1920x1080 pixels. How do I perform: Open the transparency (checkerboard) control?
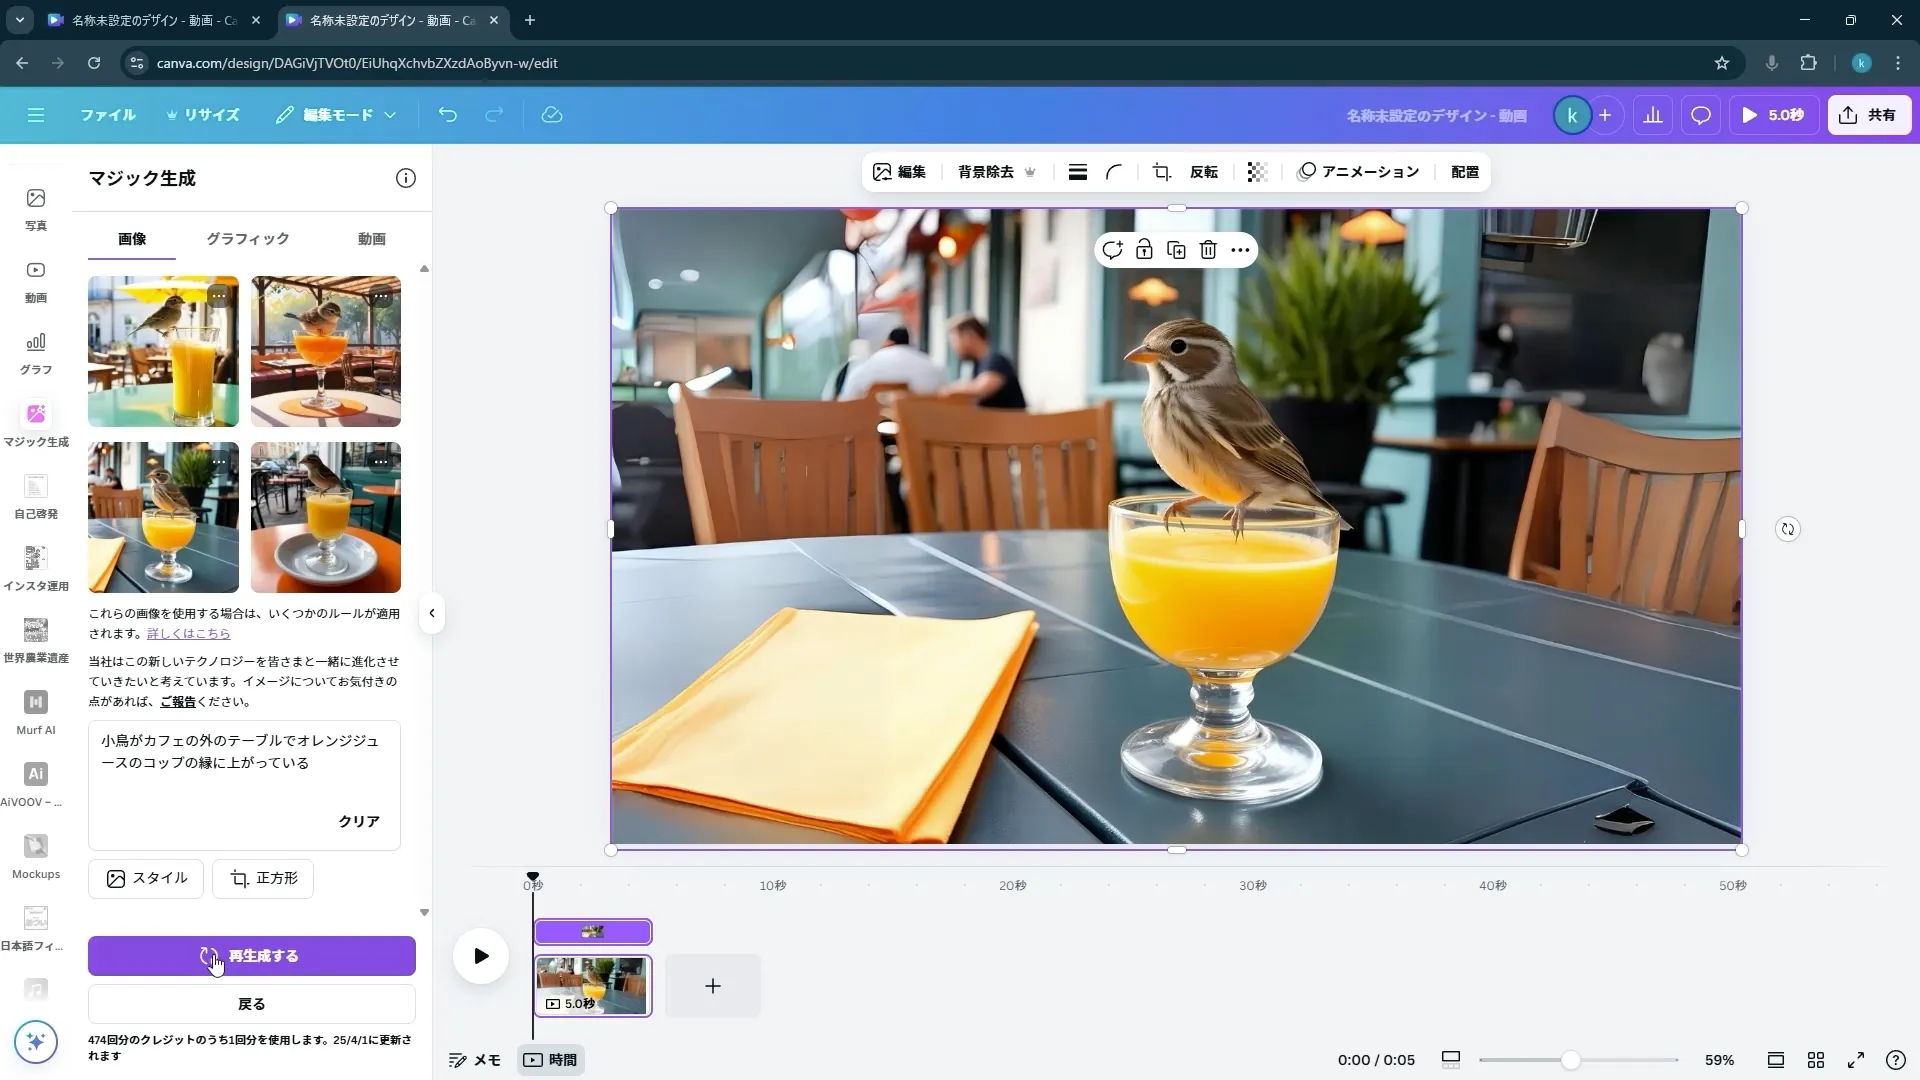tap(1256, 171)
